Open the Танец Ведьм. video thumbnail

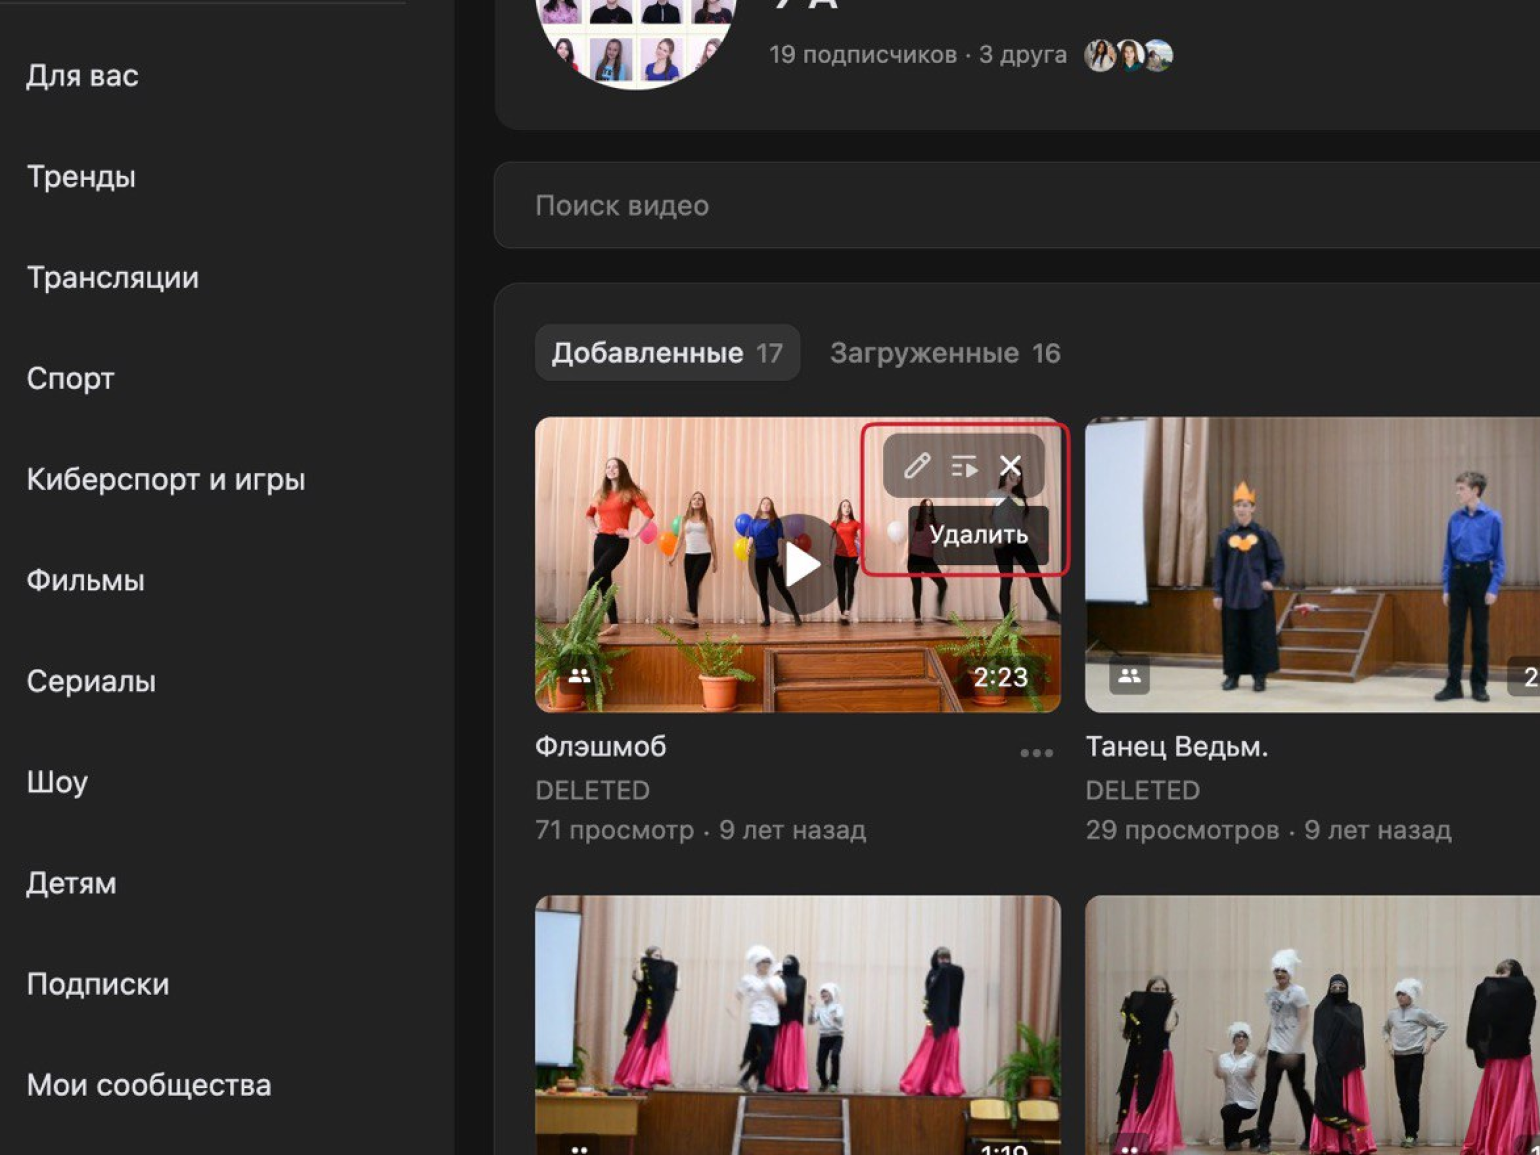[x=1312, y=565]
